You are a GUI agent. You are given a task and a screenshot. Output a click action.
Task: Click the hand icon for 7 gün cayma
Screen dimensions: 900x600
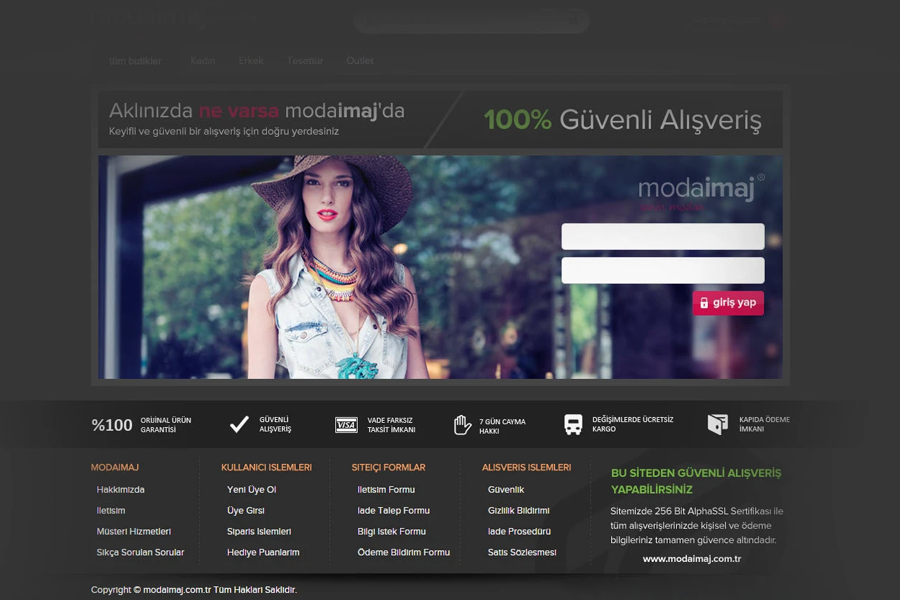click(462, 425)
